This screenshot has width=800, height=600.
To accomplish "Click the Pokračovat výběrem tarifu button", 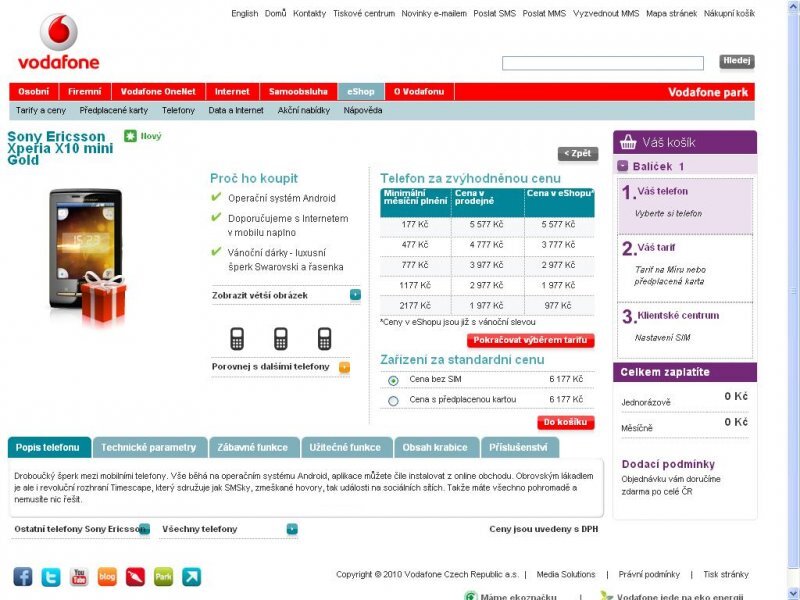I will 528,341.
